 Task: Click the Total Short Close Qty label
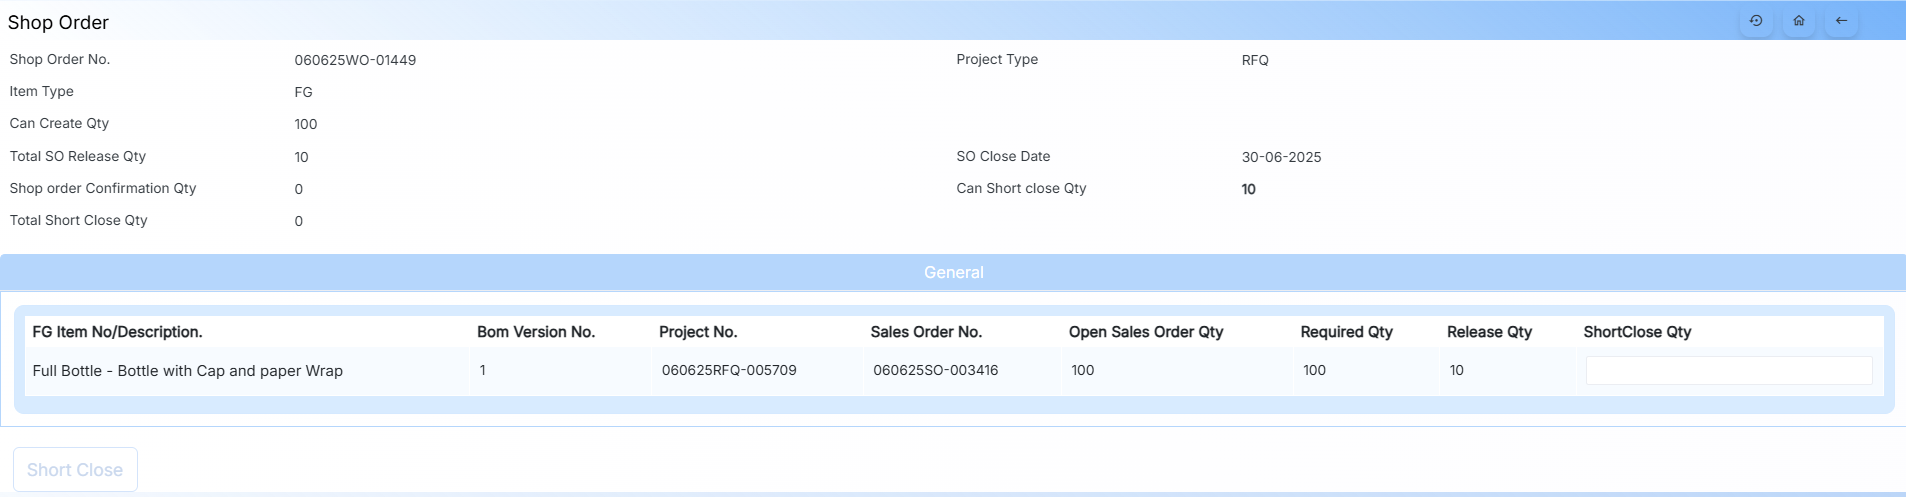click(x=78, y=220)
